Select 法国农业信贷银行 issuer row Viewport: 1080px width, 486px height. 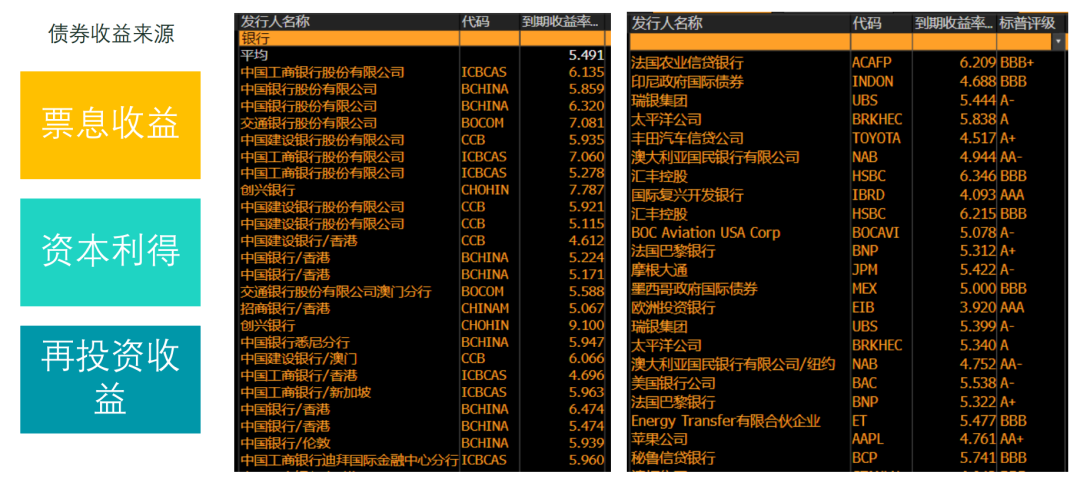846,63
